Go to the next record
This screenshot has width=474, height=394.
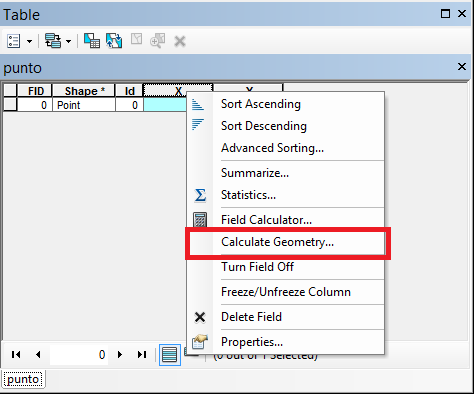pyautogui.click(x=120, y=354)
